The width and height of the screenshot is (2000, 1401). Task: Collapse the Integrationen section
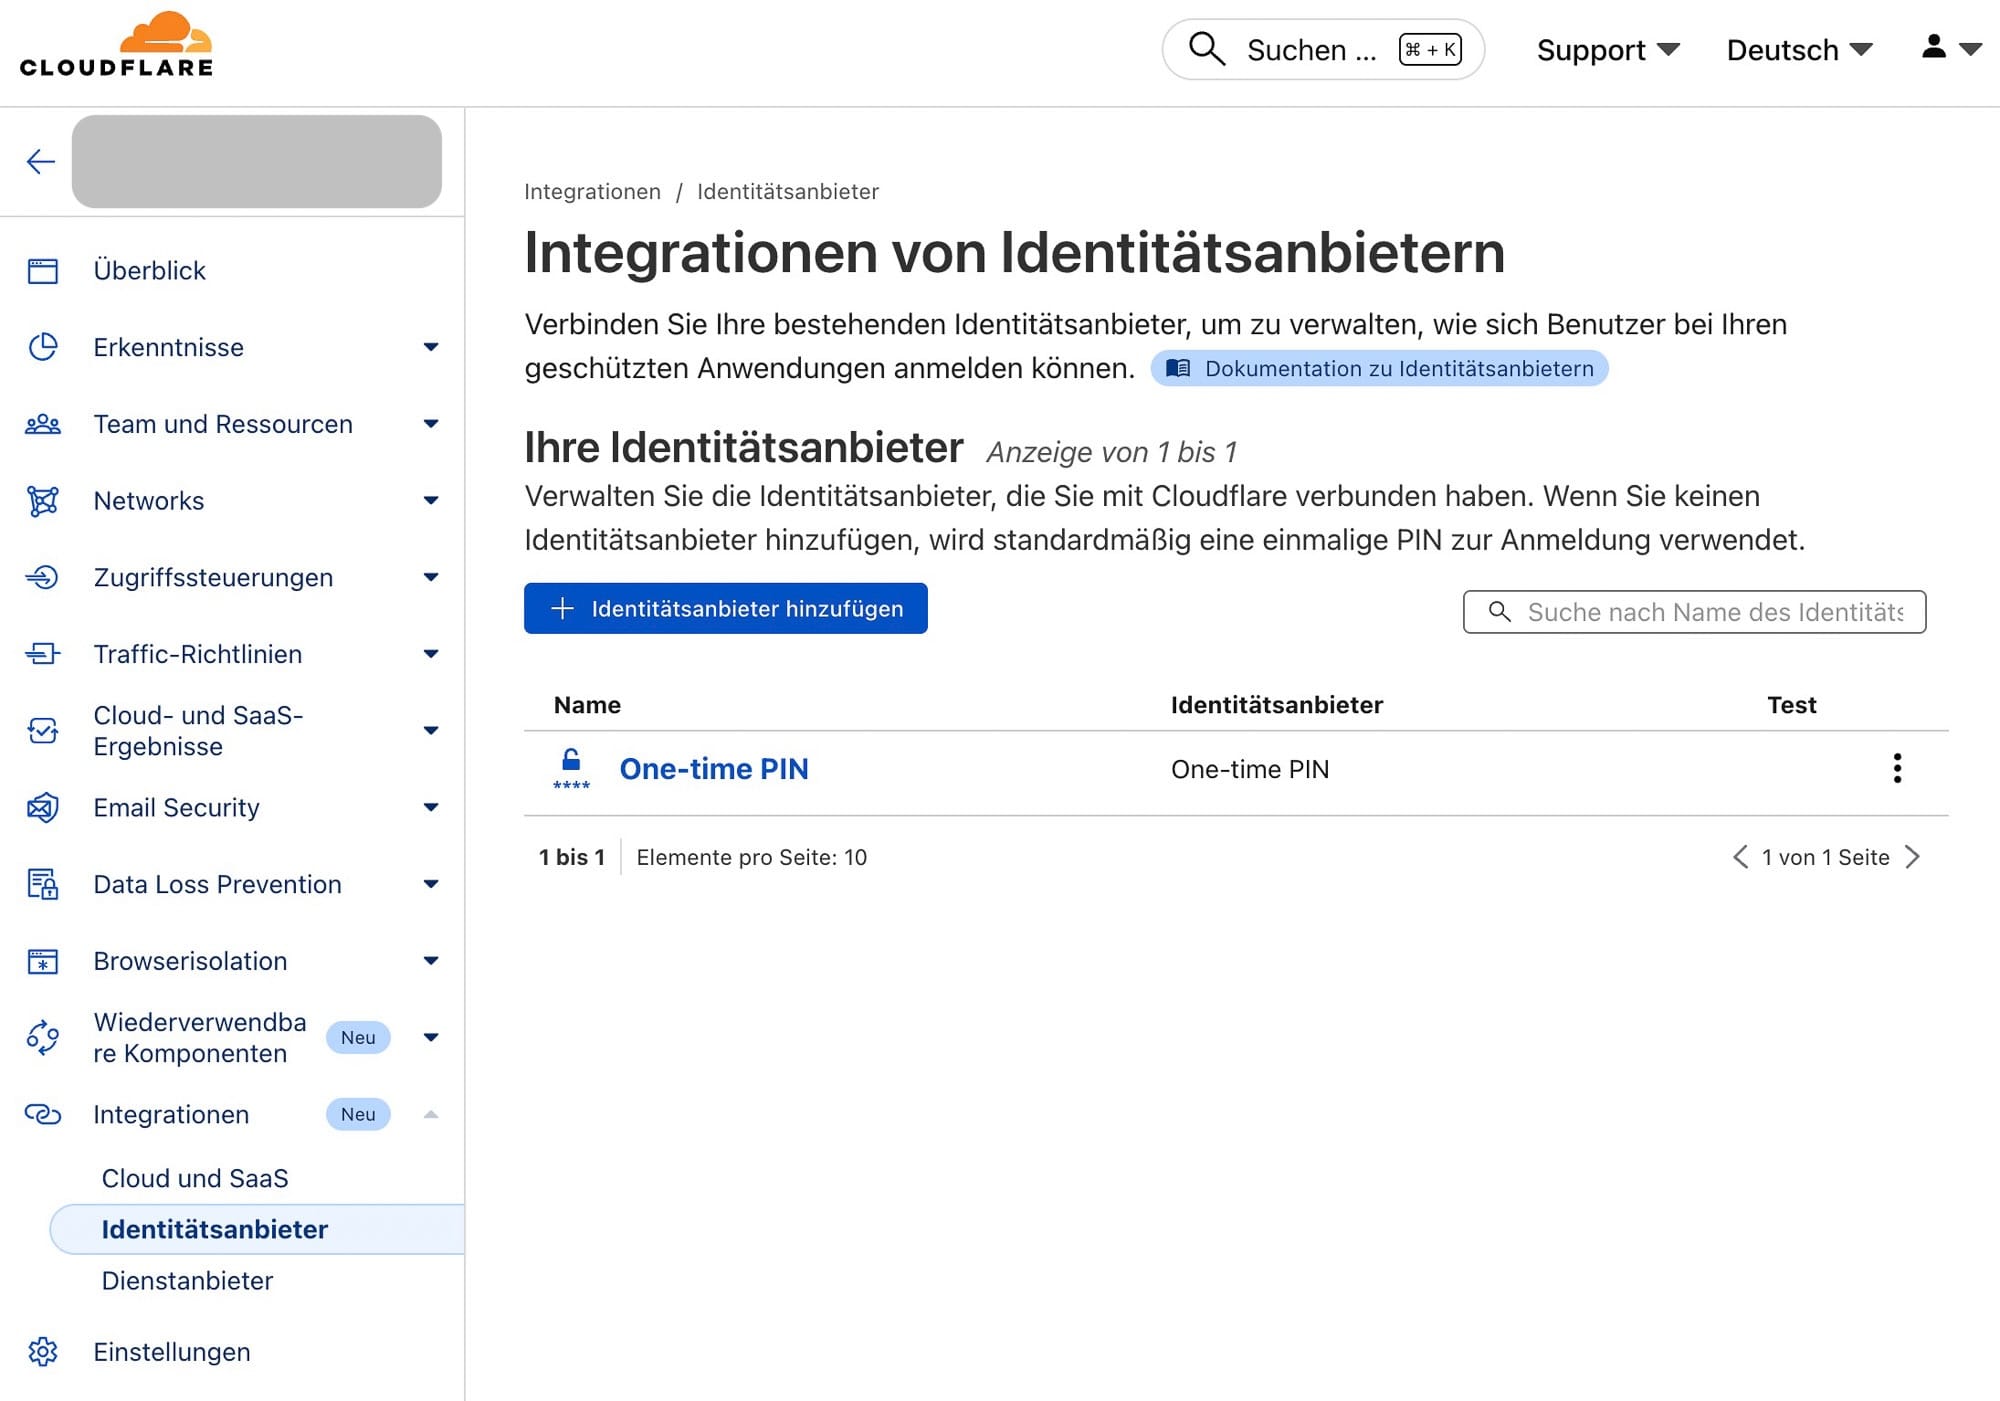430,1114
